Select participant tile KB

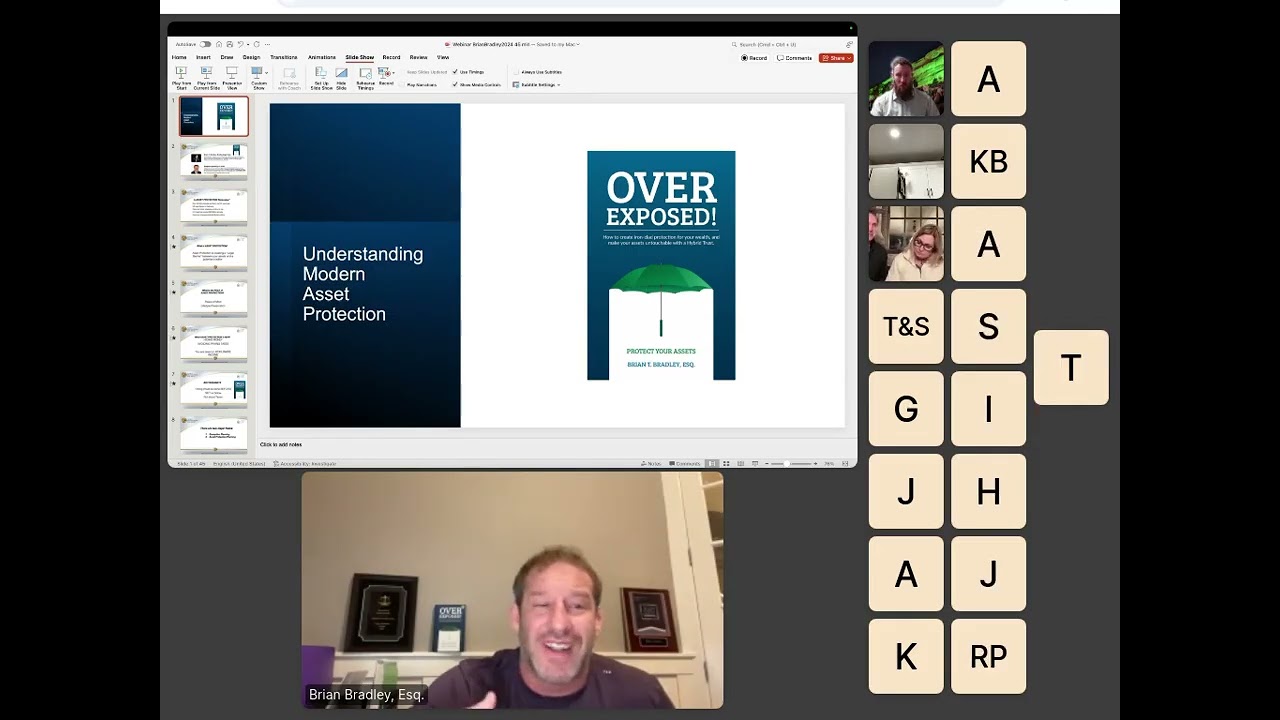click(988, 161)
